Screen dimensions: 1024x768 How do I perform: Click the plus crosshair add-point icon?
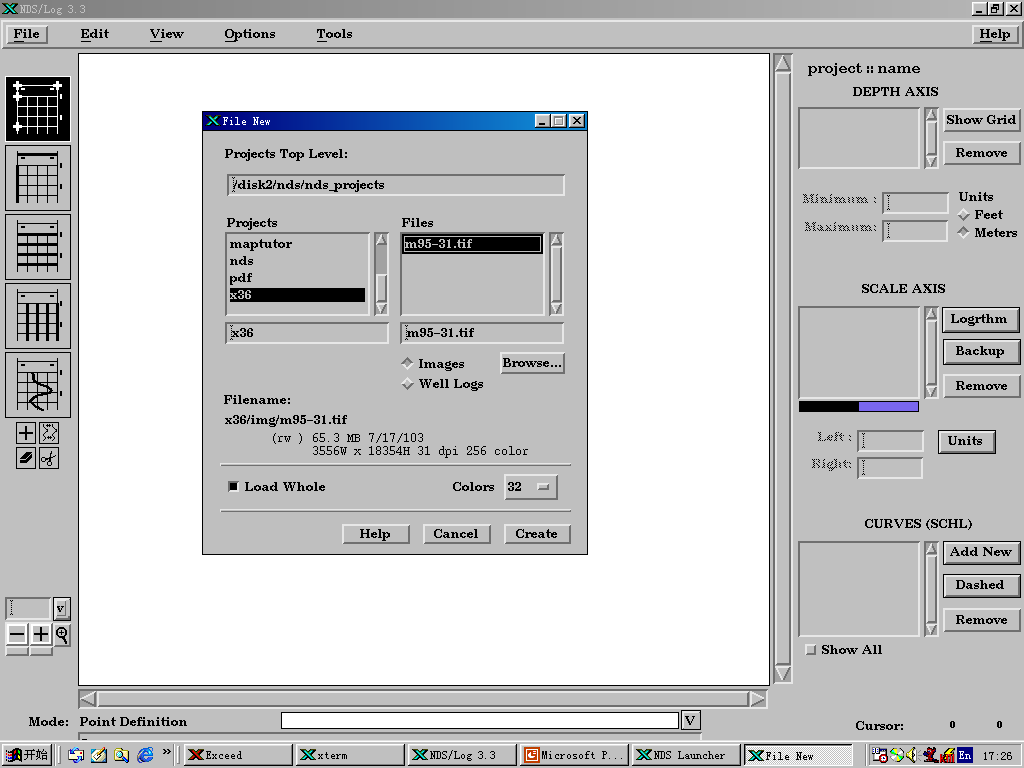click(x=25, y=432)
